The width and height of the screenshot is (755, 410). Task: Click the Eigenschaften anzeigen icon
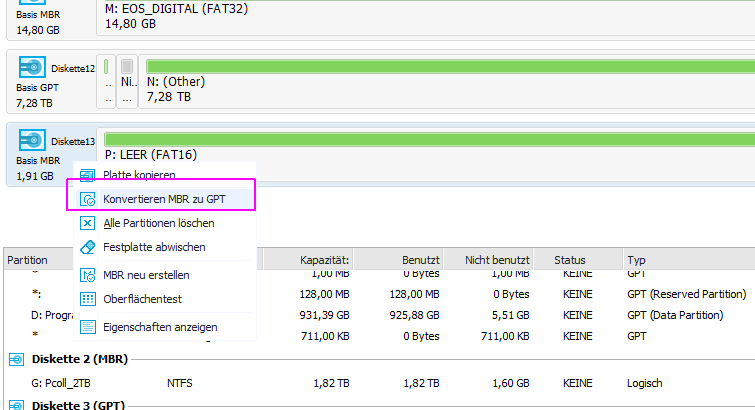[x=87, y=327]
